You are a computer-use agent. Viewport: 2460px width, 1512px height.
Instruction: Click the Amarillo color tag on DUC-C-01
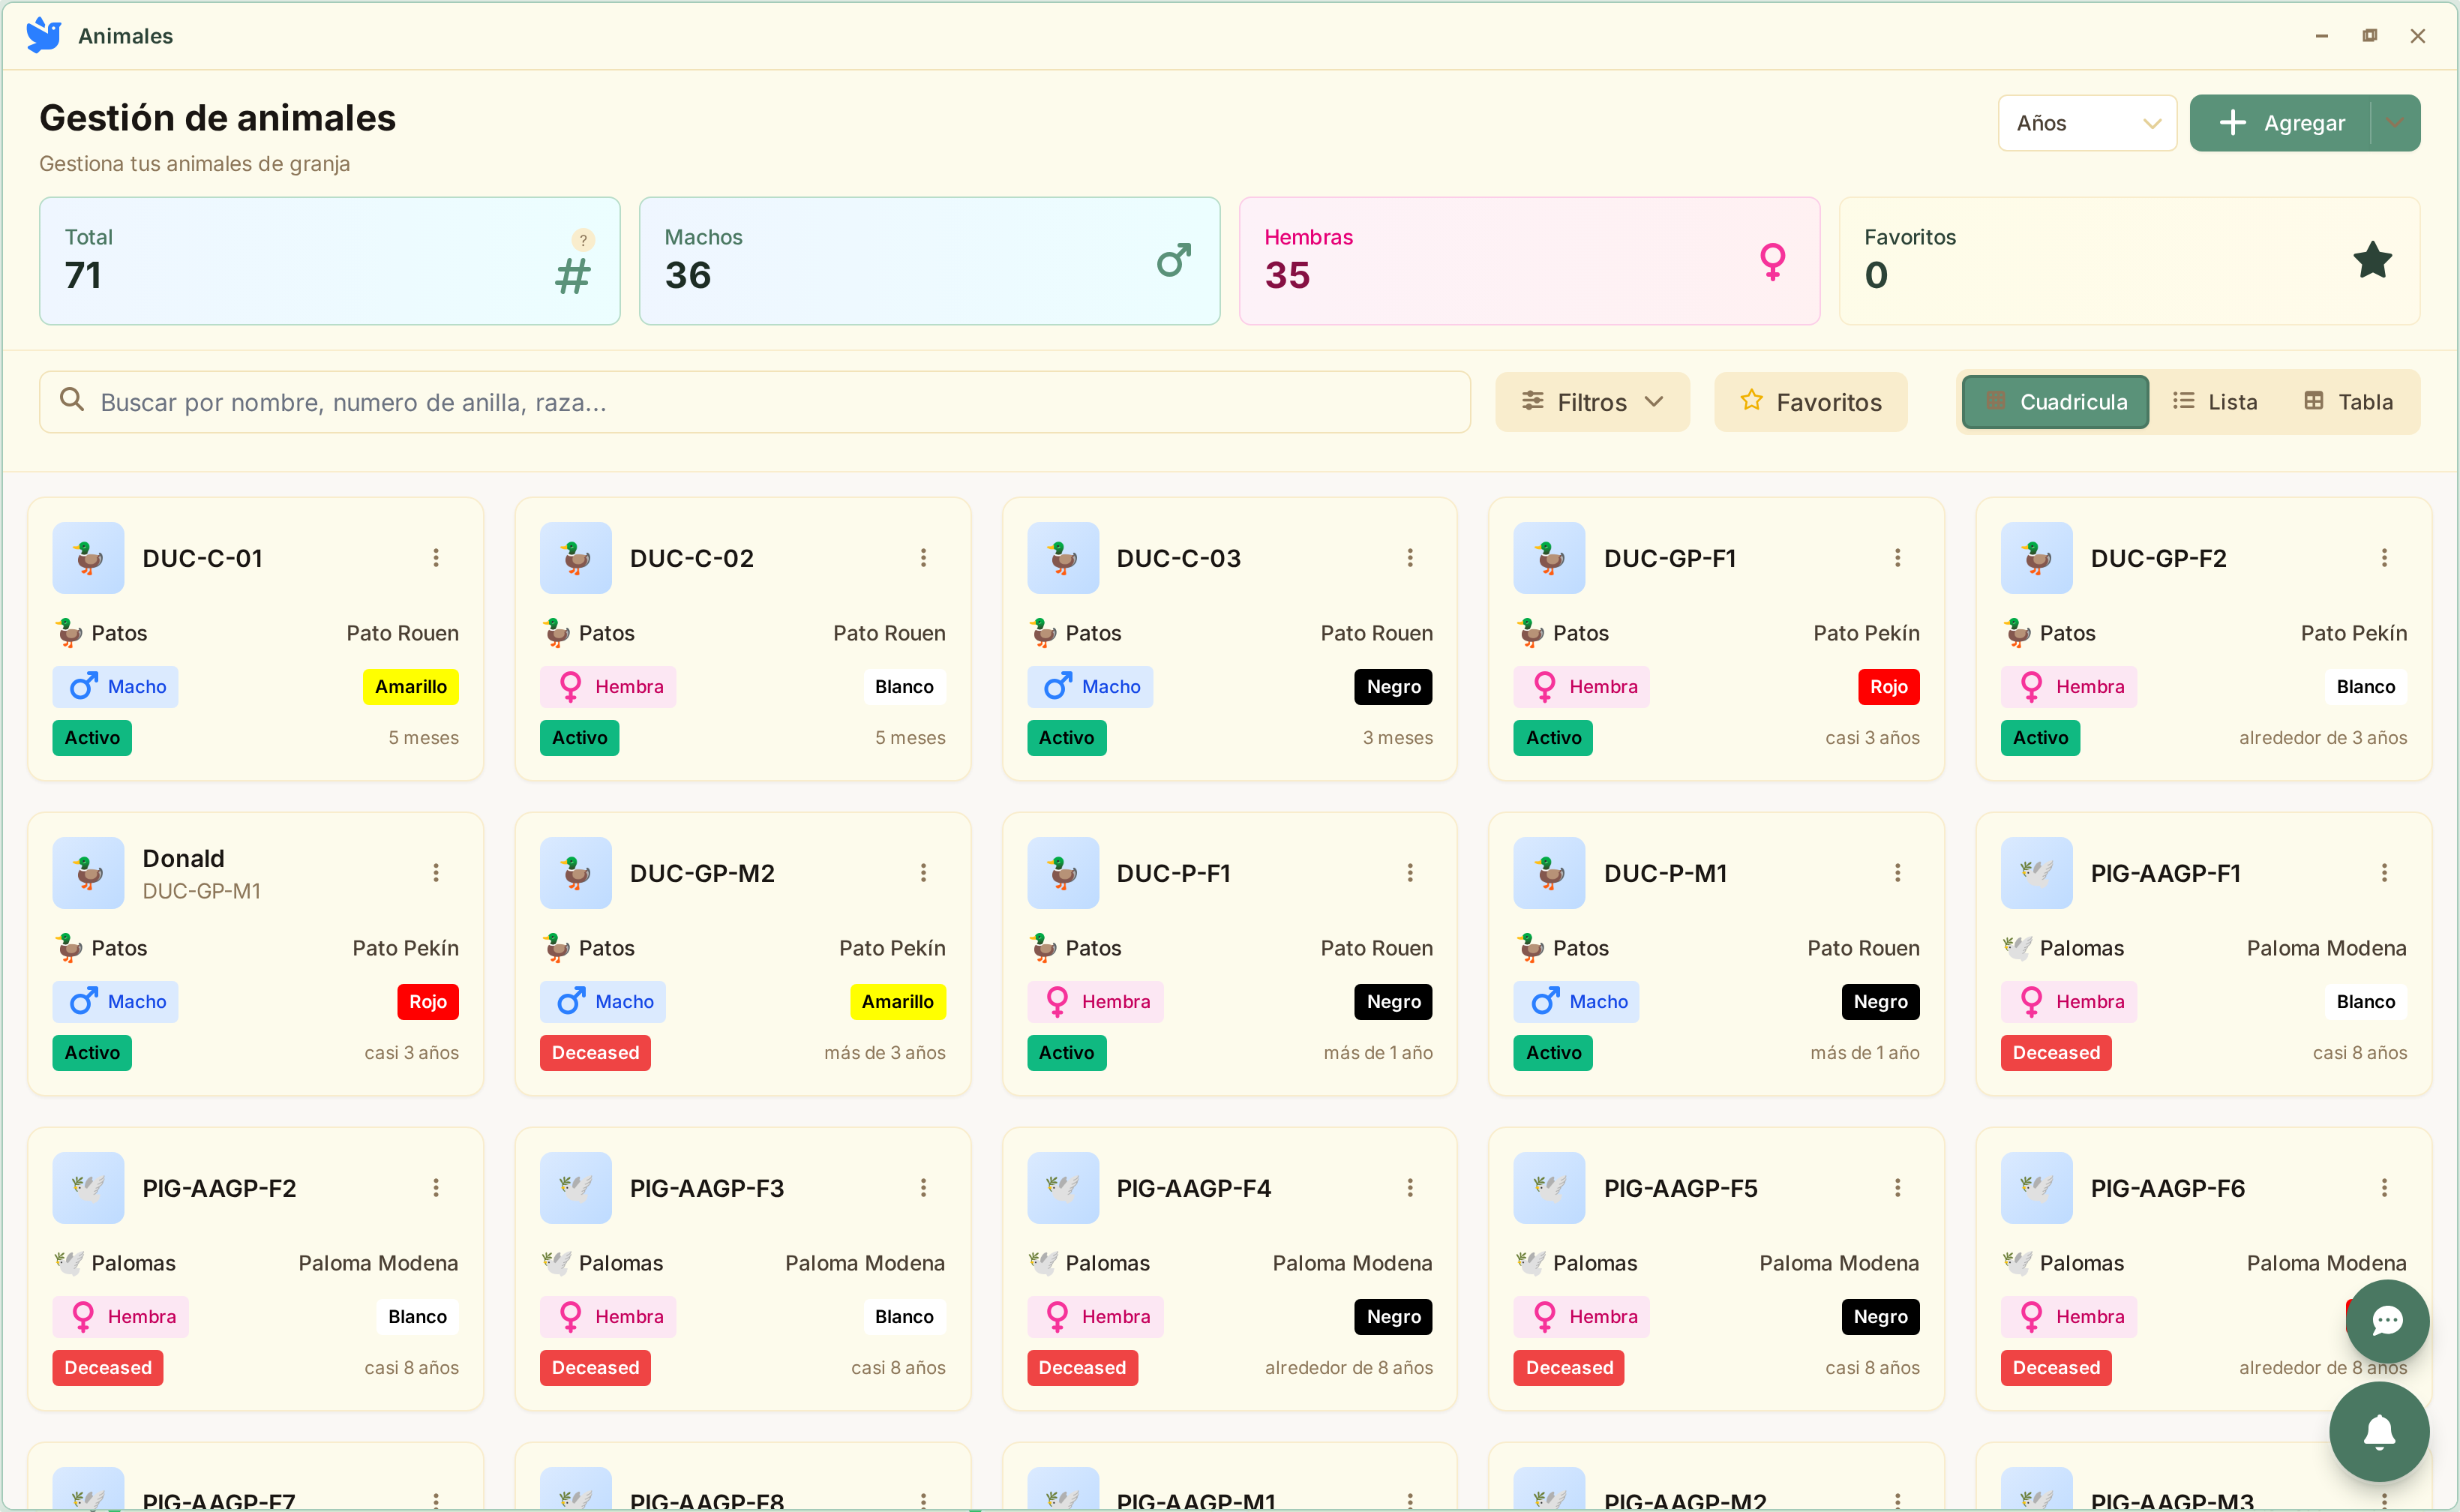pyautogui.click(x=410, y=687)
